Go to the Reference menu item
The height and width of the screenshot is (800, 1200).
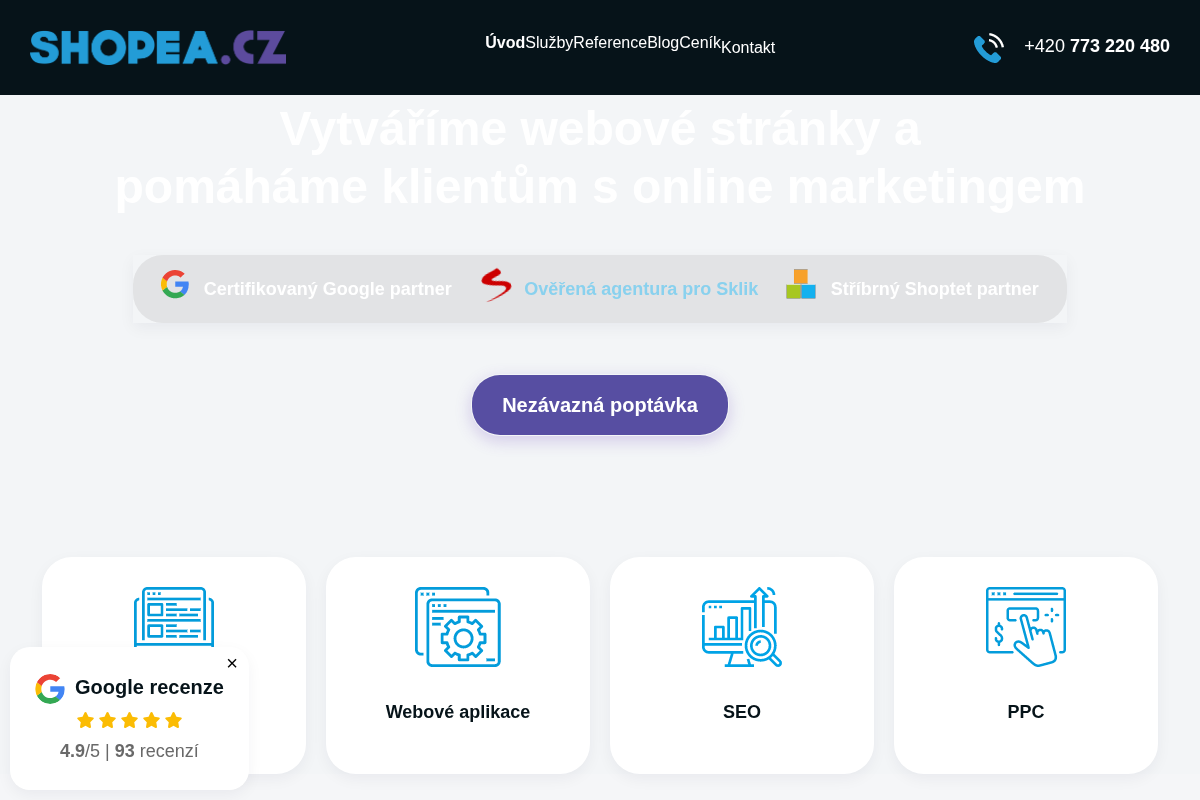click(610, 42)
